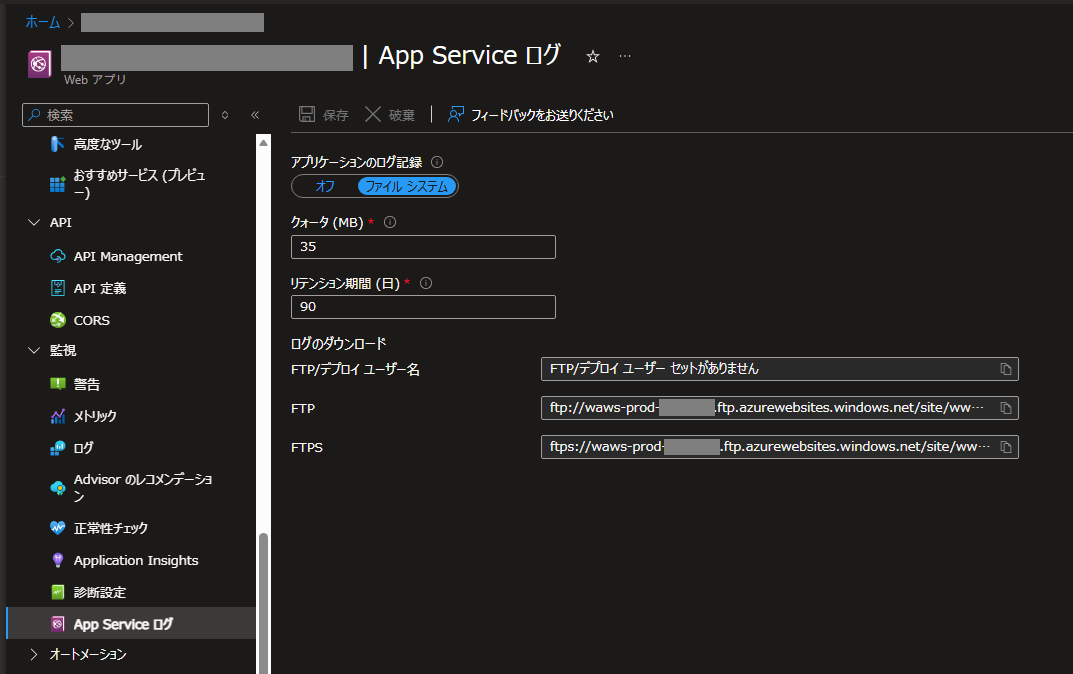Copy the FTPS URL

[x=1005, y=447]
